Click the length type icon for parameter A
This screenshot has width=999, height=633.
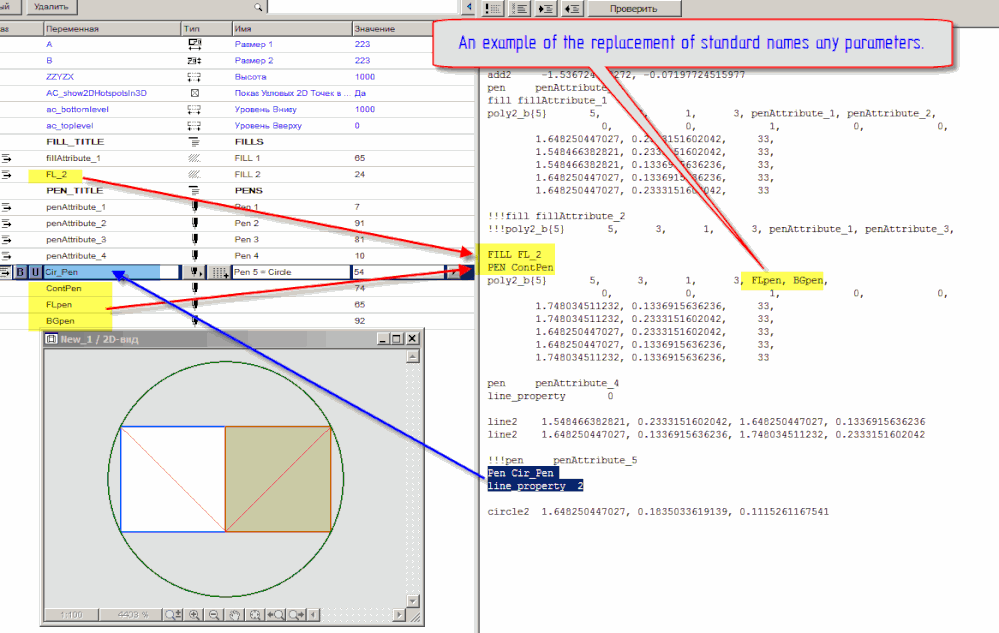coord(195,44)
